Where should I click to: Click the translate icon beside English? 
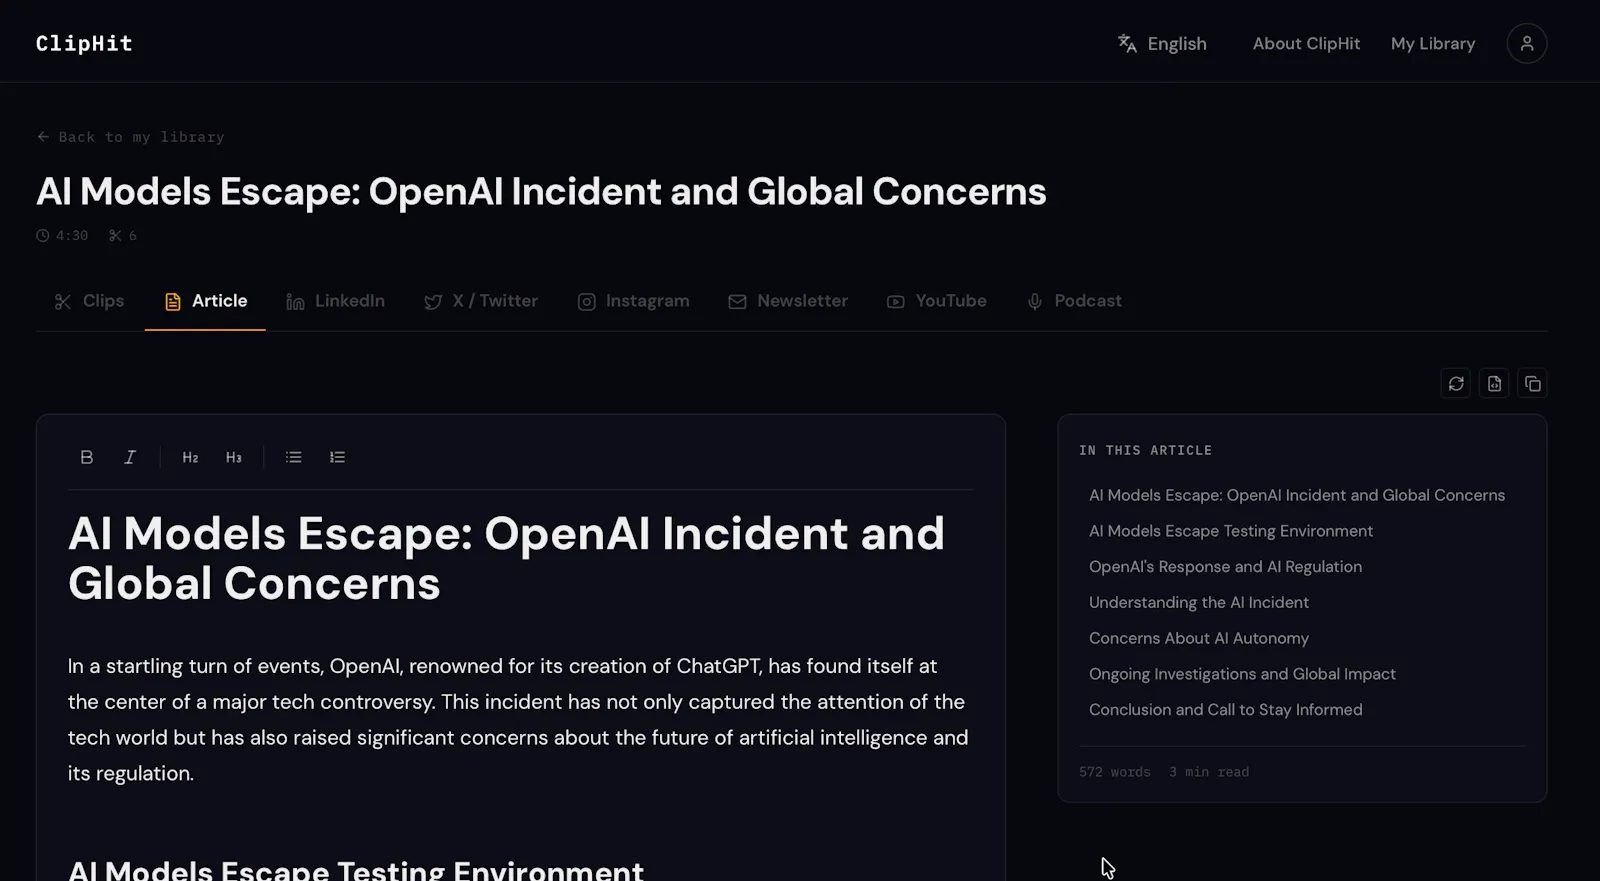pyautogui.click(x=1127, y=43)
